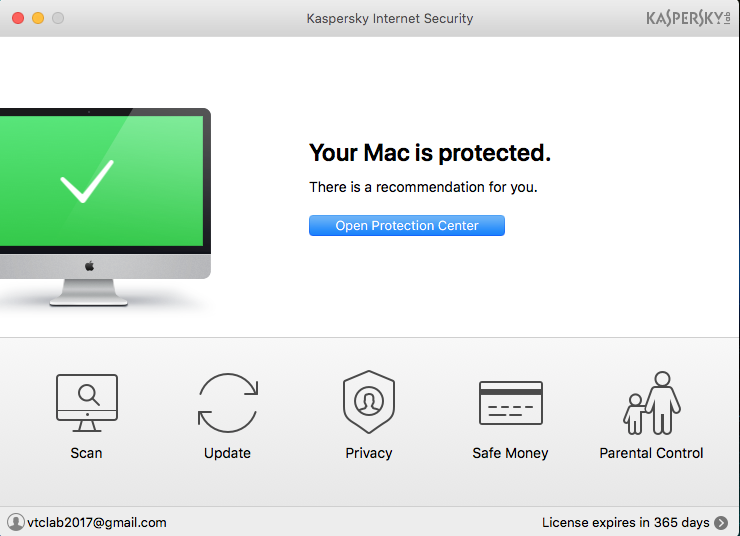Click the recommendation message text

click(423, 187)
